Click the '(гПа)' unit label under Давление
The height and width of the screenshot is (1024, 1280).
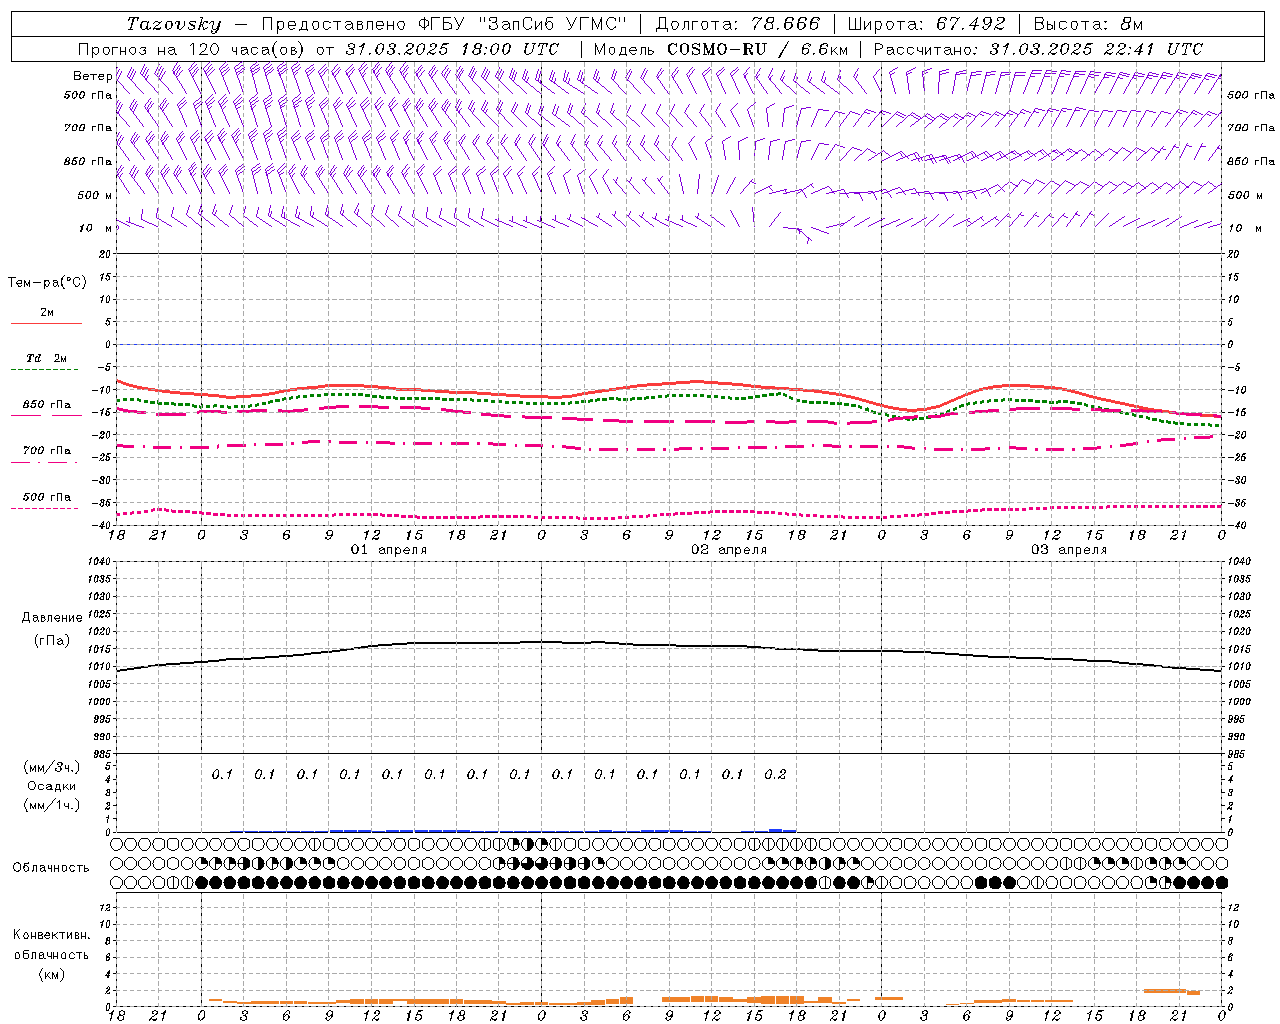[x=52, y=640]
